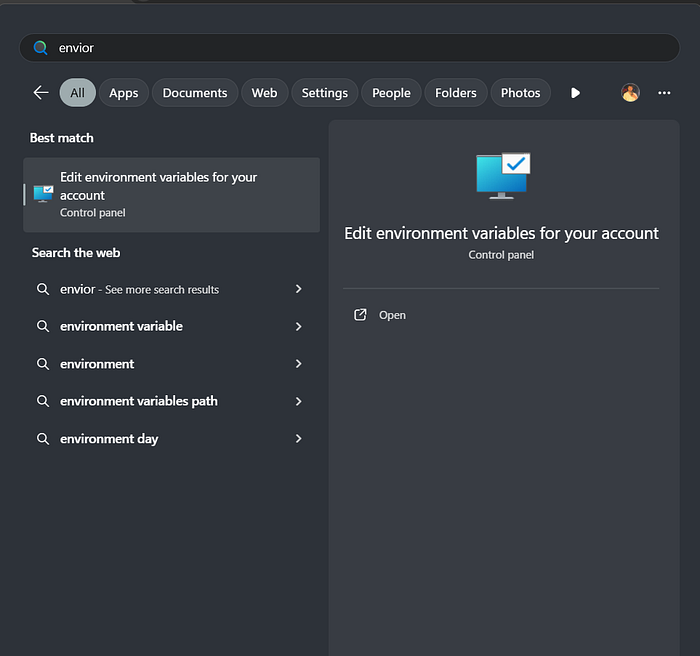Click the back arrow icon
Screen dimensions: 700x656
pyautogui.click(x=41, y=93)
